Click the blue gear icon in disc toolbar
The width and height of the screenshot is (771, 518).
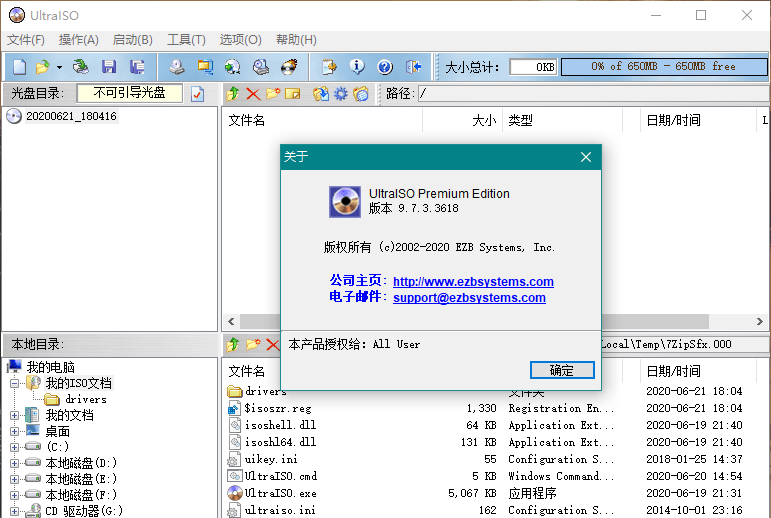tap(341, 93)
